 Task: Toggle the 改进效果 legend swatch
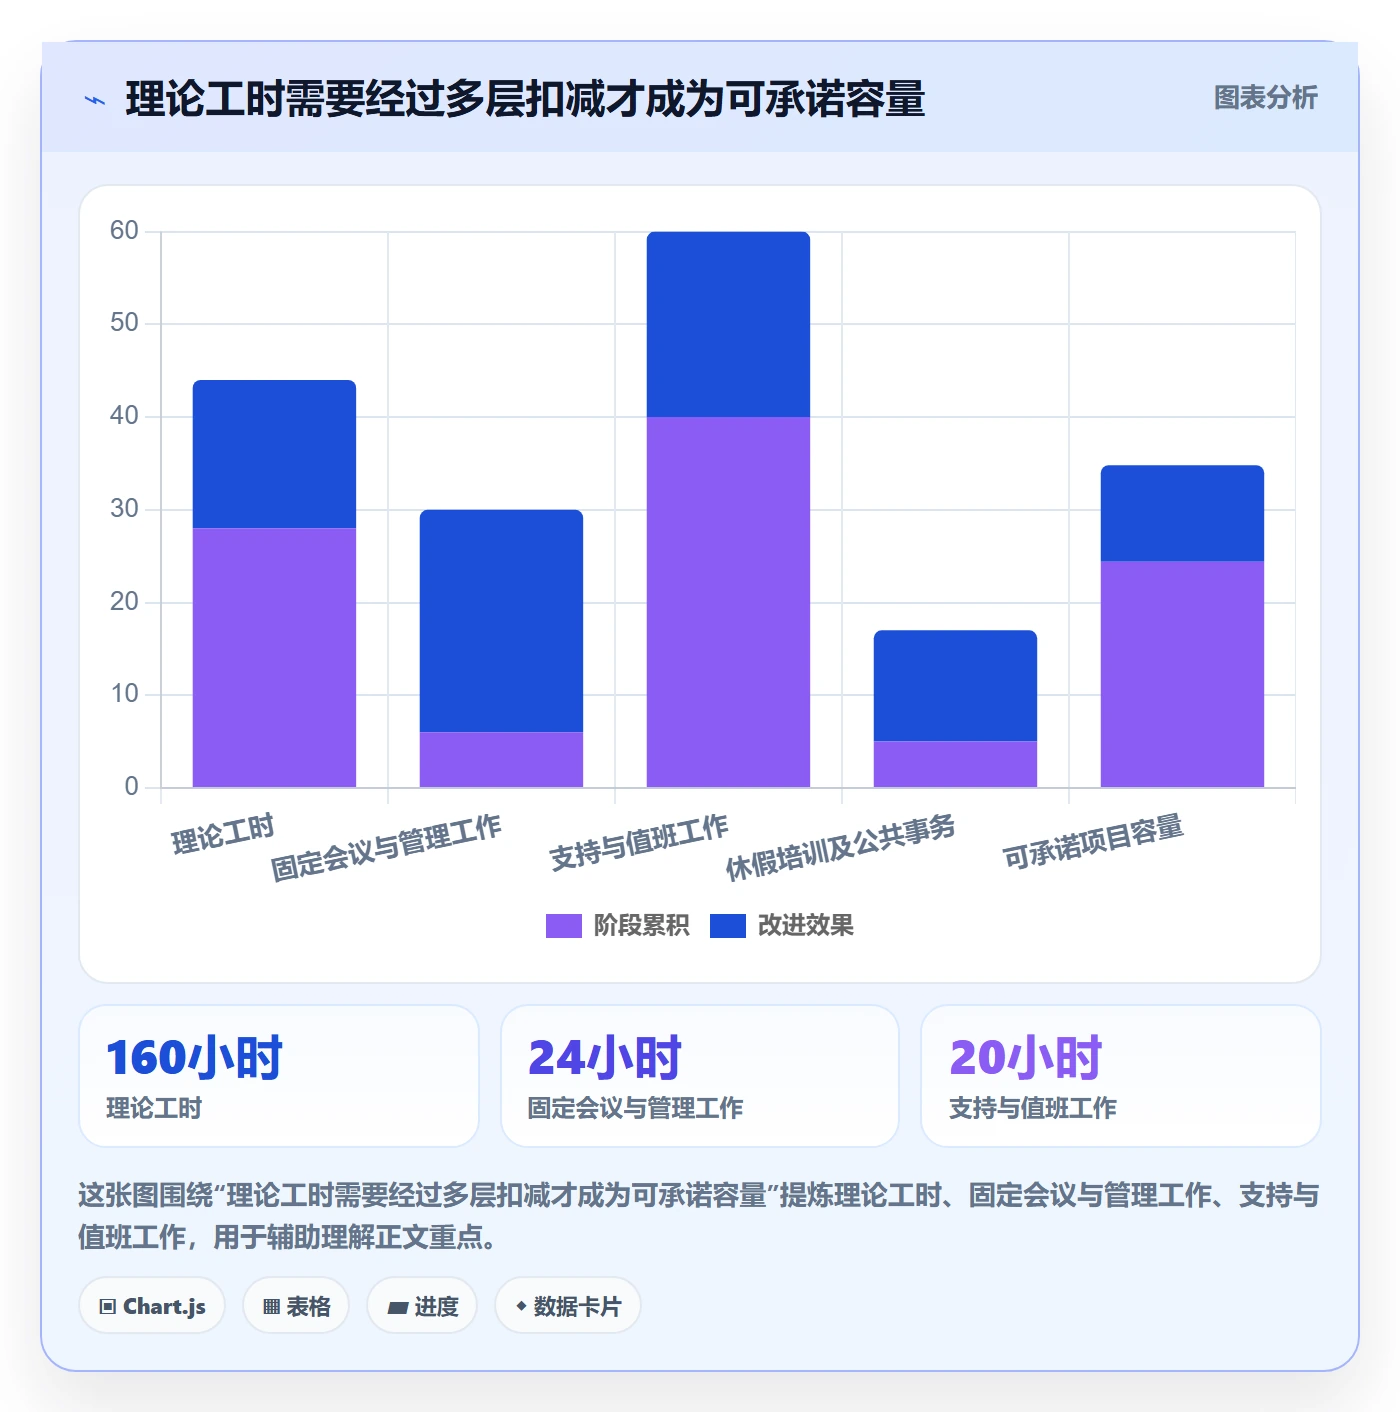(x=727, y=926)
